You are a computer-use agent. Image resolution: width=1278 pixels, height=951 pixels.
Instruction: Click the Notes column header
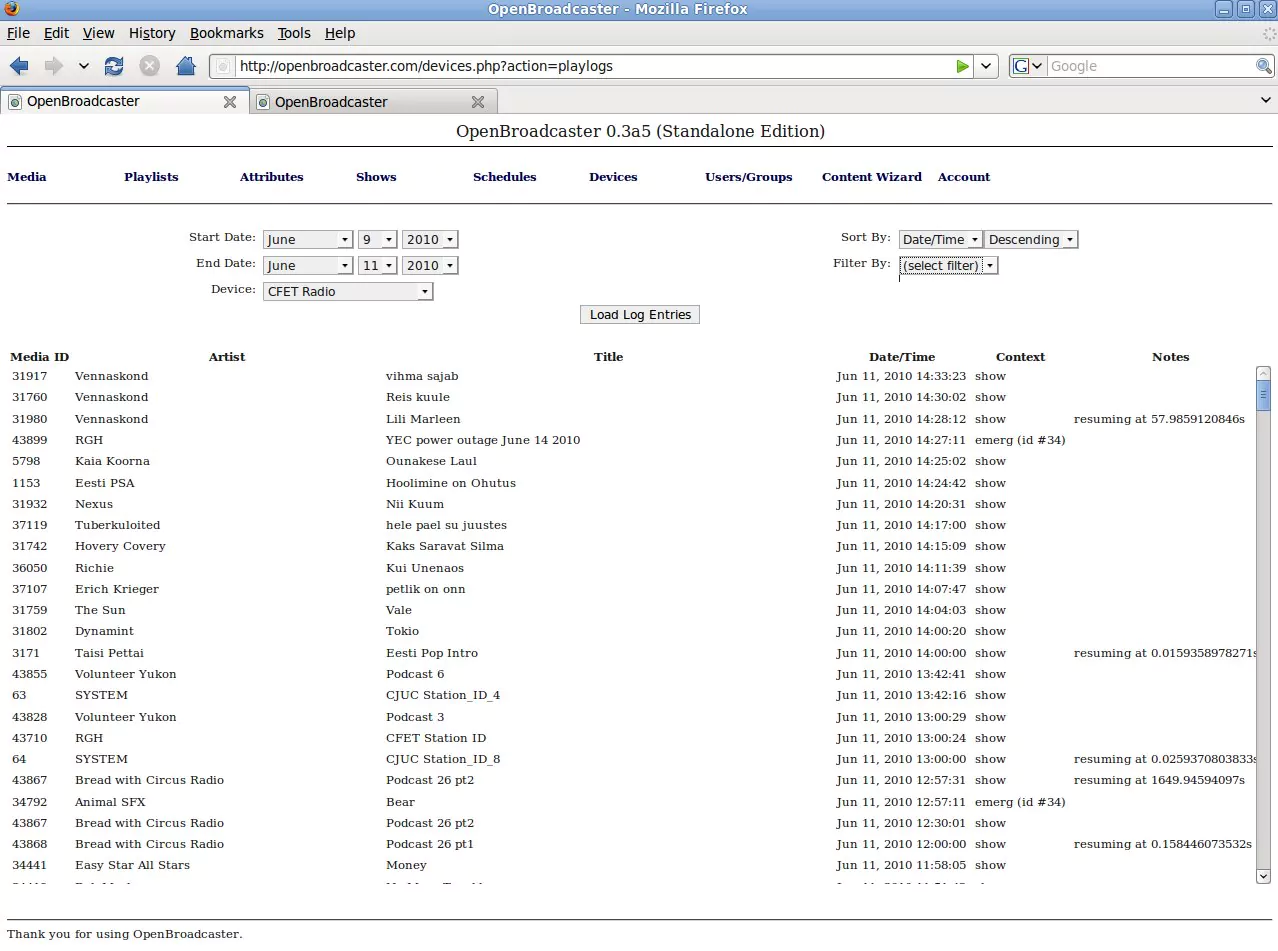click(1170, 357)
